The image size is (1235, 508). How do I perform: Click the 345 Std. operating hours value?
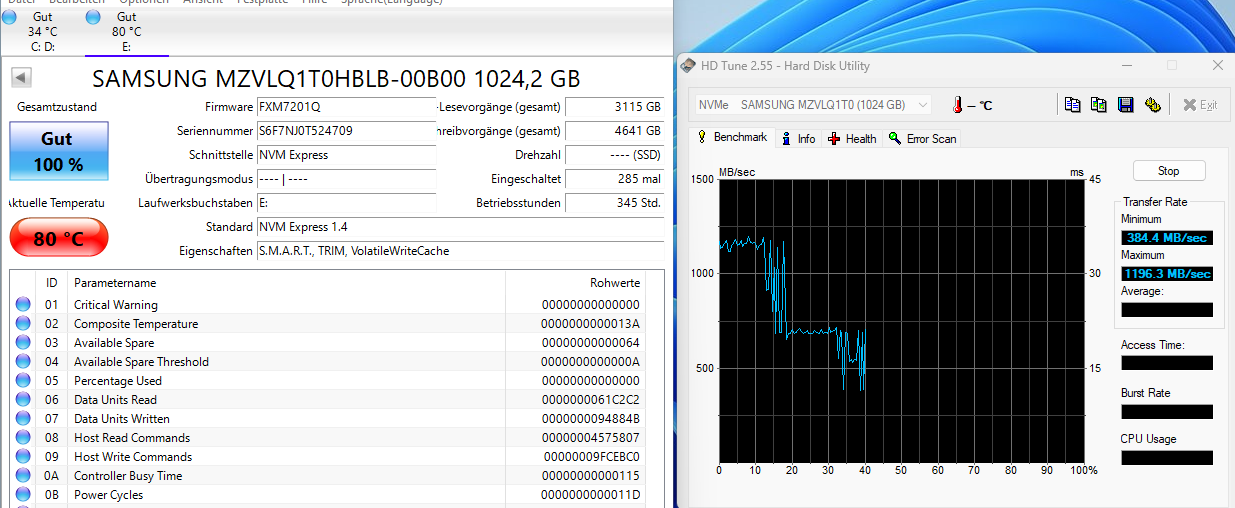[x=614, y=203]
